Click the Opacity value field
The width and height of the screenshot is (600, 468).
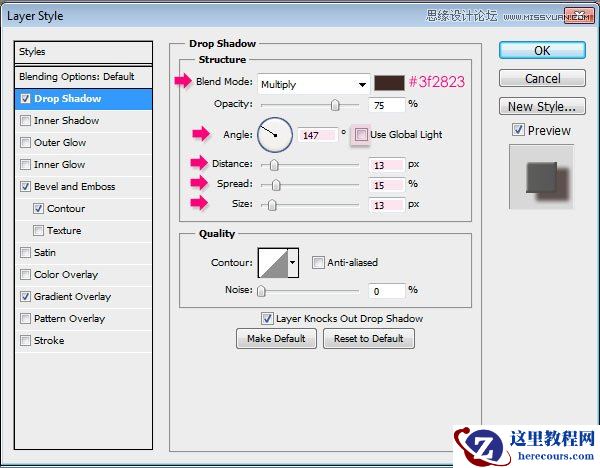point(386,105)
